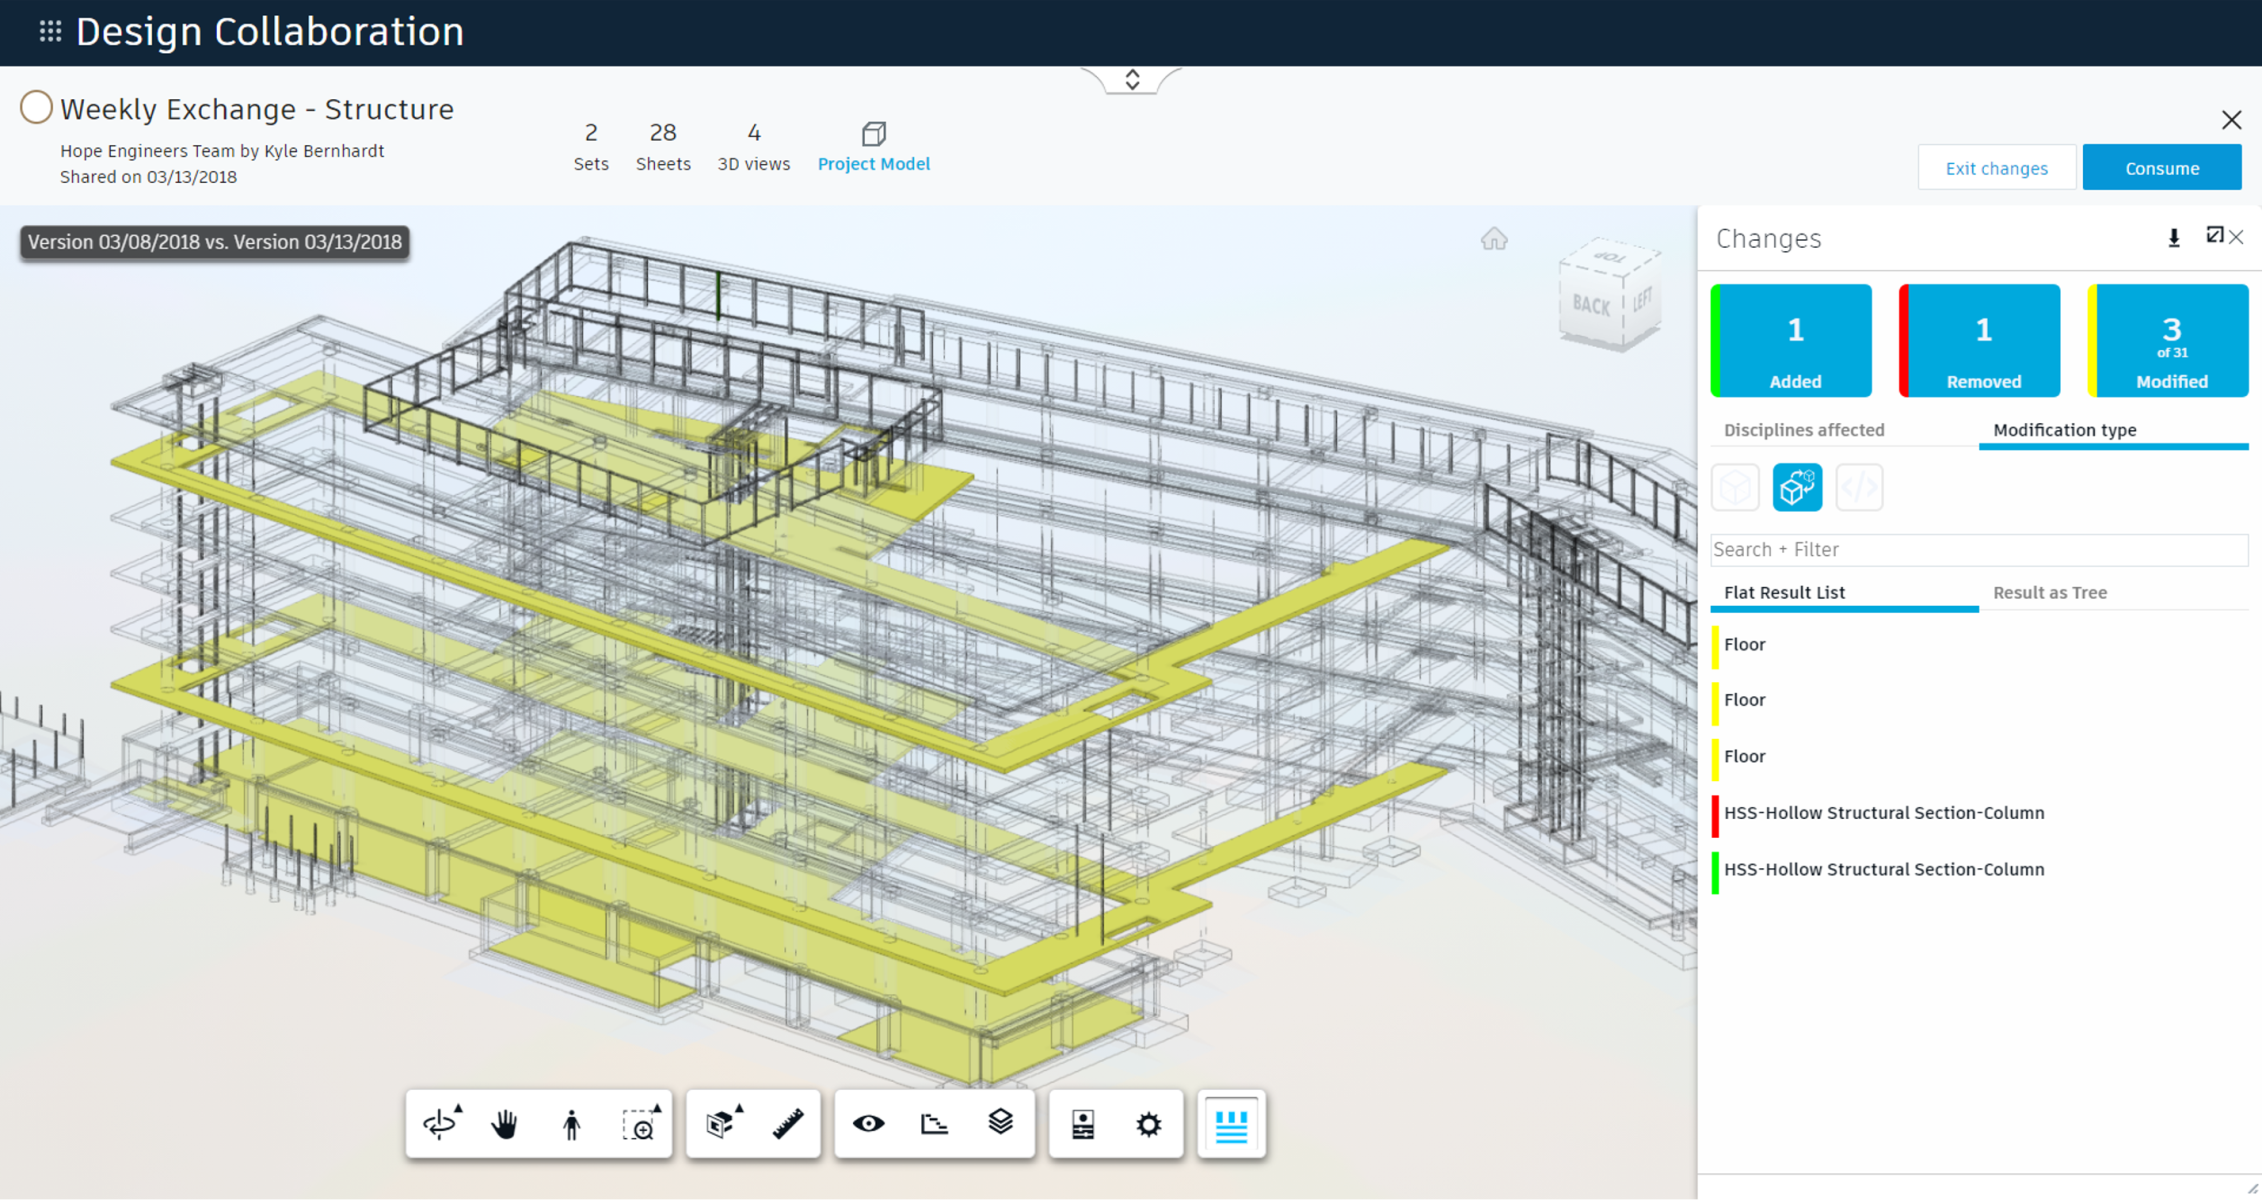Toggle the eye visibility tool

pos(868,1124)
